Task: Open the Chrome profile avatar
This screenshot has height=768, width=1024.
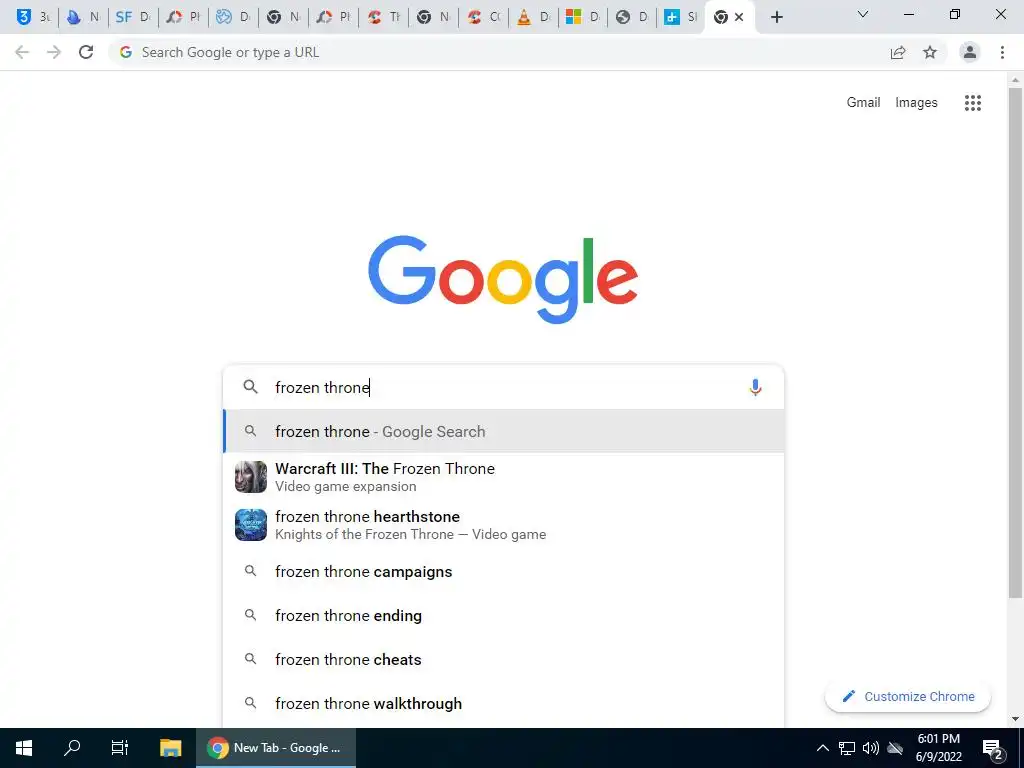Action: [x=970, y=52]
